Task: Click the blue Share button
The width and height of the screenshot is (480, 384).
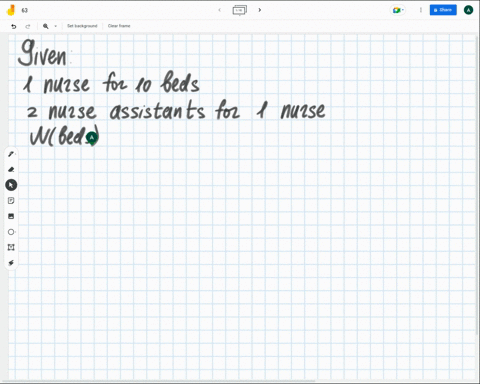Action: click(x=443, y=10)
